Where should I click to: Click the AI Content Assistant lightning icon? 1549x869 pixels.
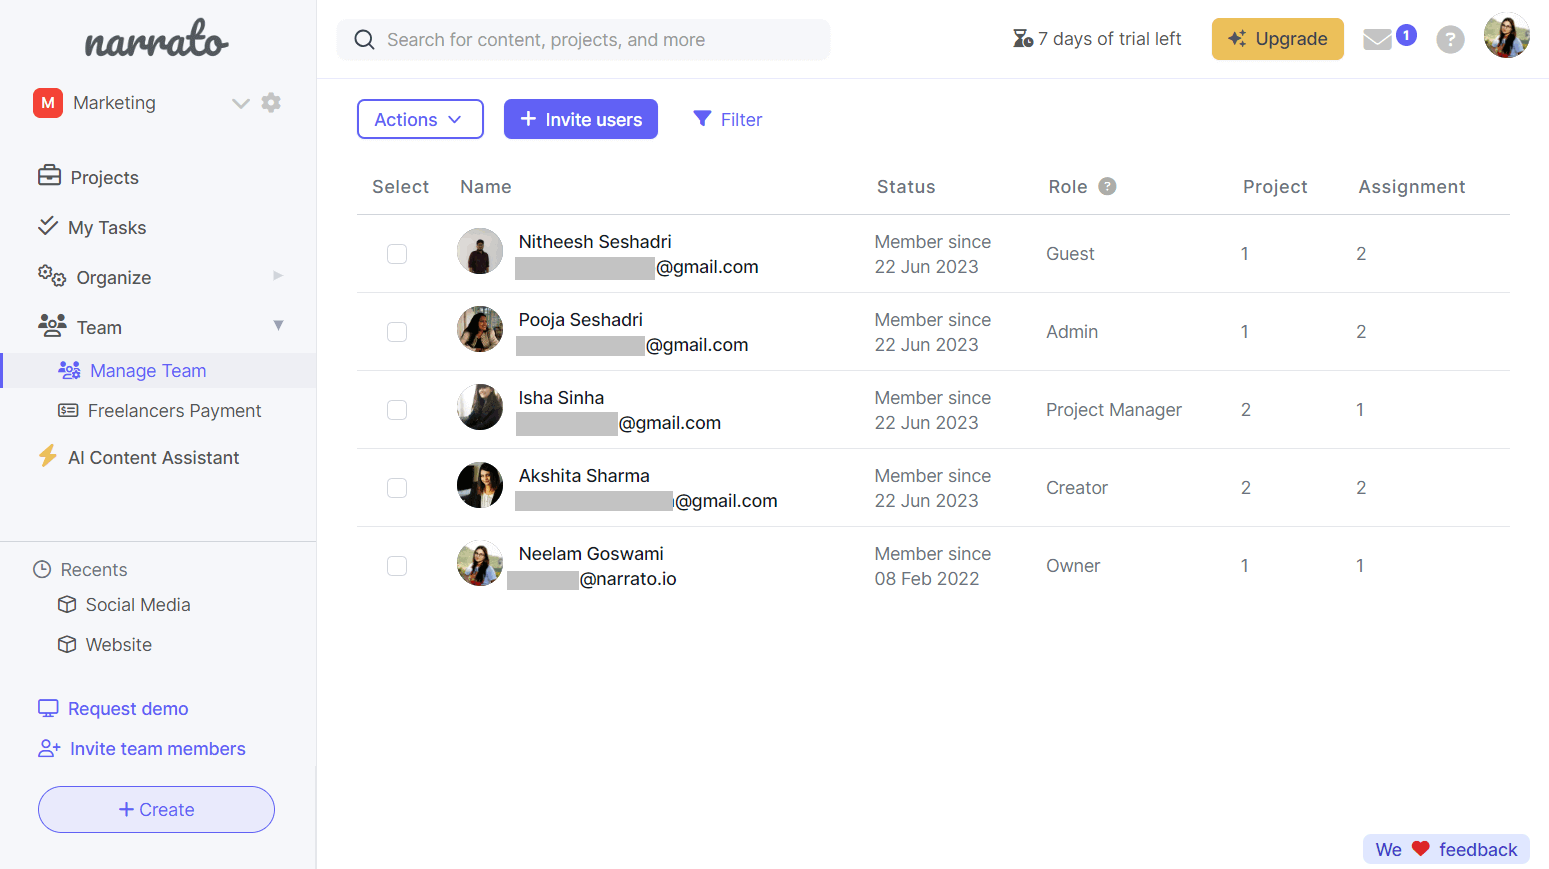(47, 456)
